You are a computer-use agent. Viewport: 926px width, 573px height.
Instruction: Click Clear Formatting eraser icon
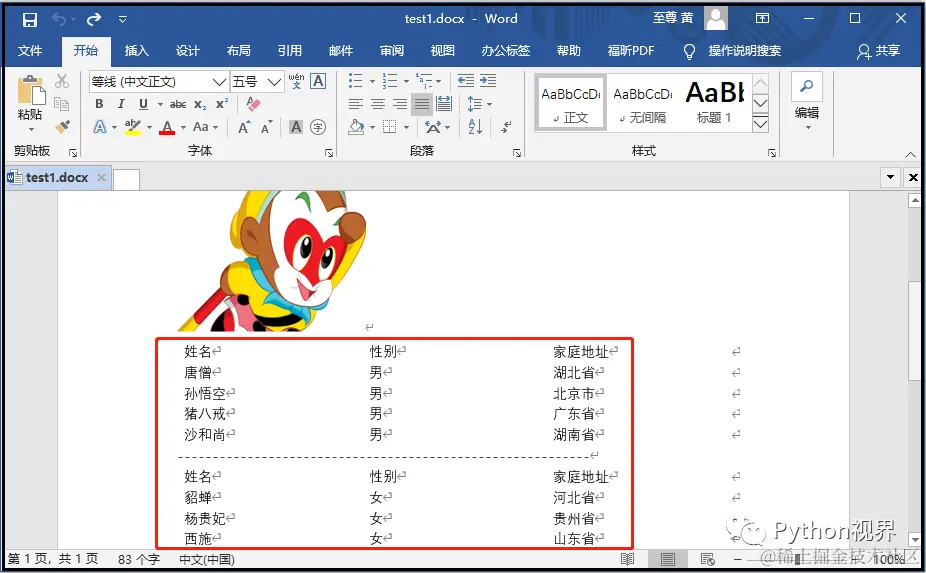click(253, 104)
